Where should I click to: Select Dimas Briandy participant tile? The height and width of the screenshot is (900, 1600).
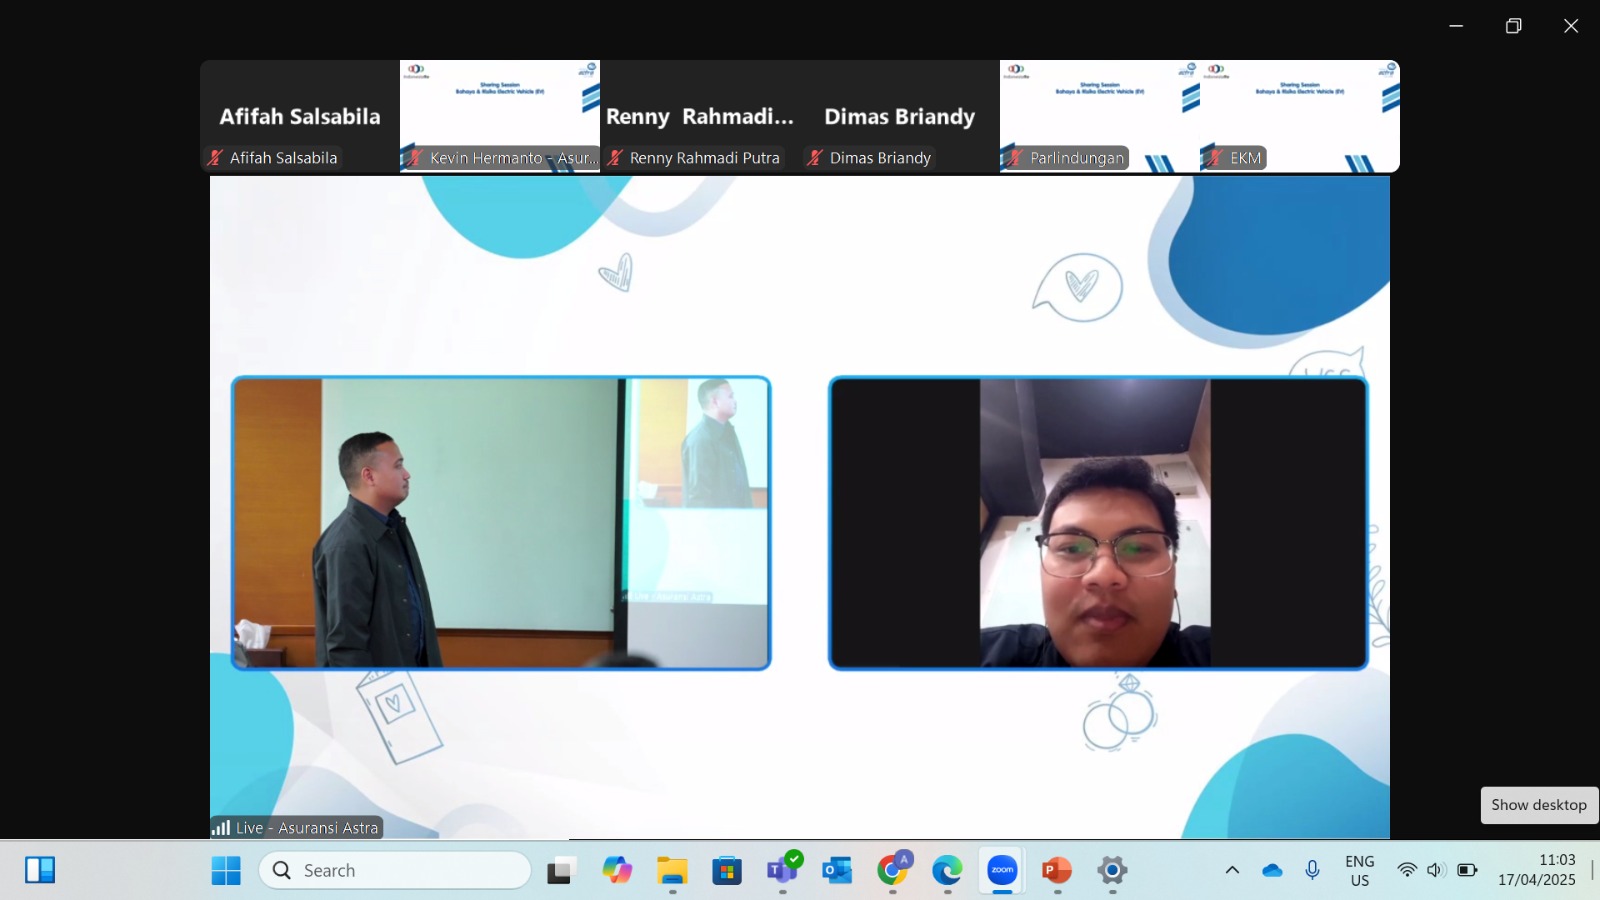900,116
